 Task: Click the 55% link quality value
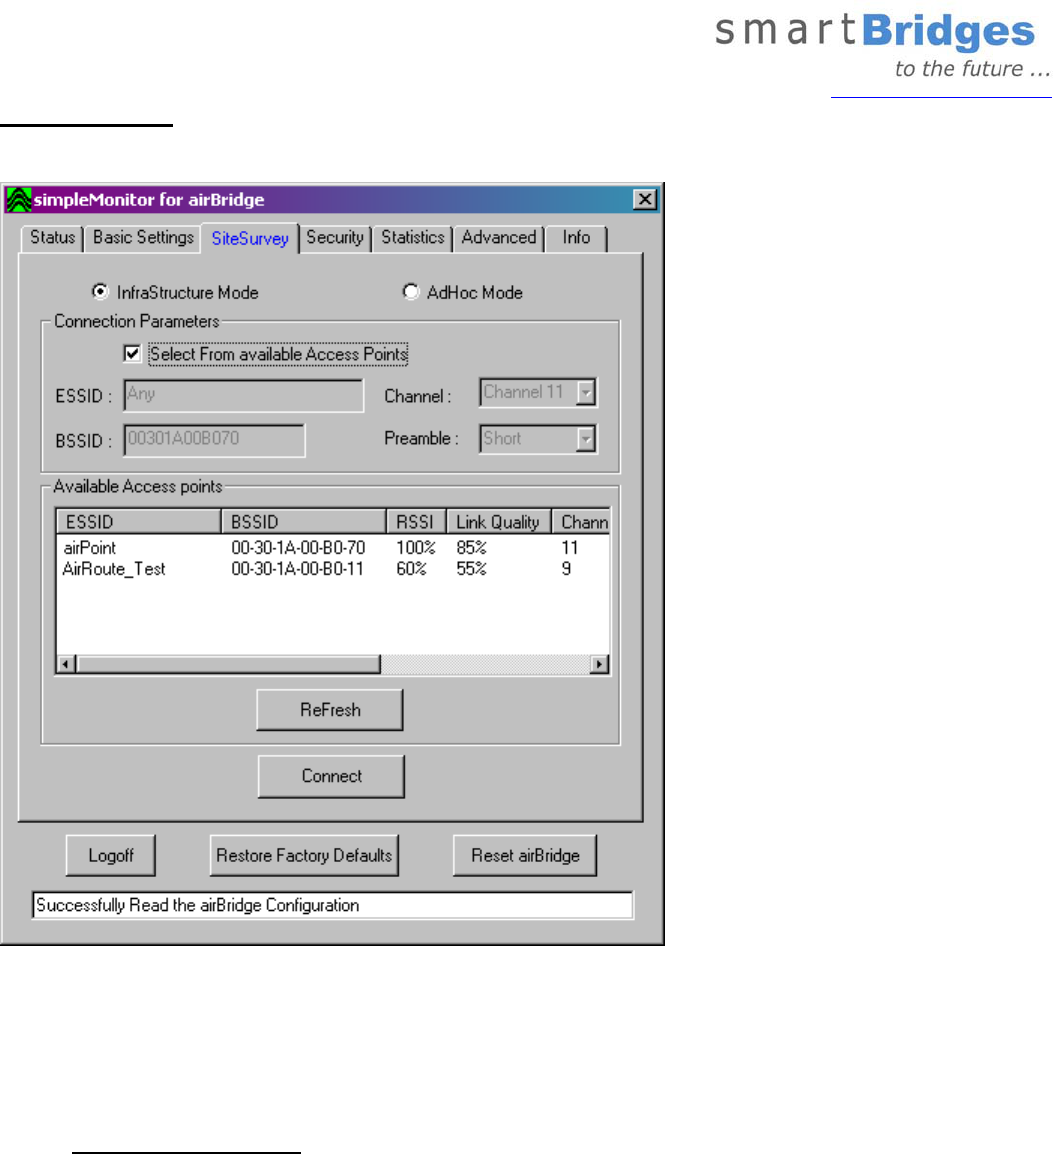(x=472, y=569)
